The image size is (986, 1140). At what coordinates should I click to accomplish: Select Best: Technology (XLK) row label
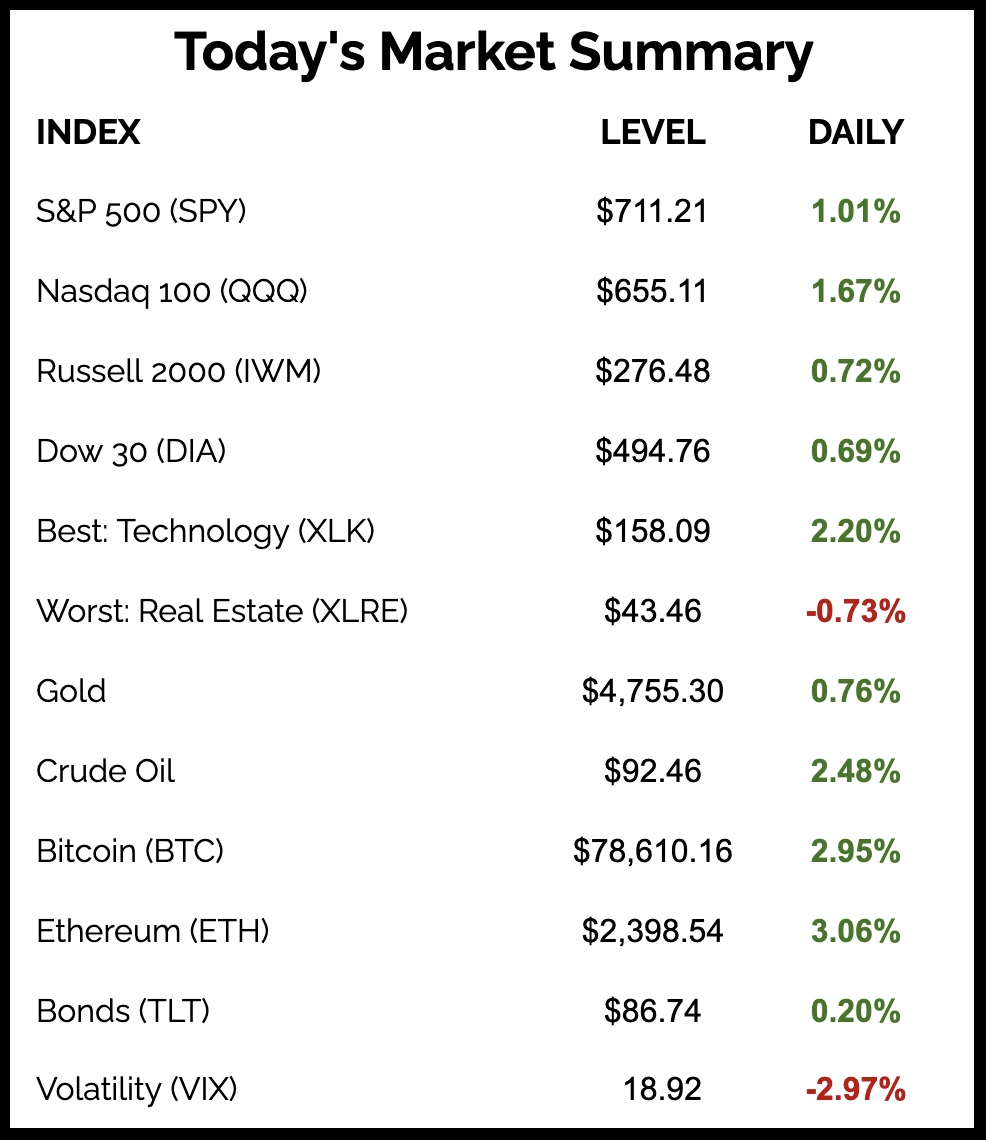[x=205, y=531]
